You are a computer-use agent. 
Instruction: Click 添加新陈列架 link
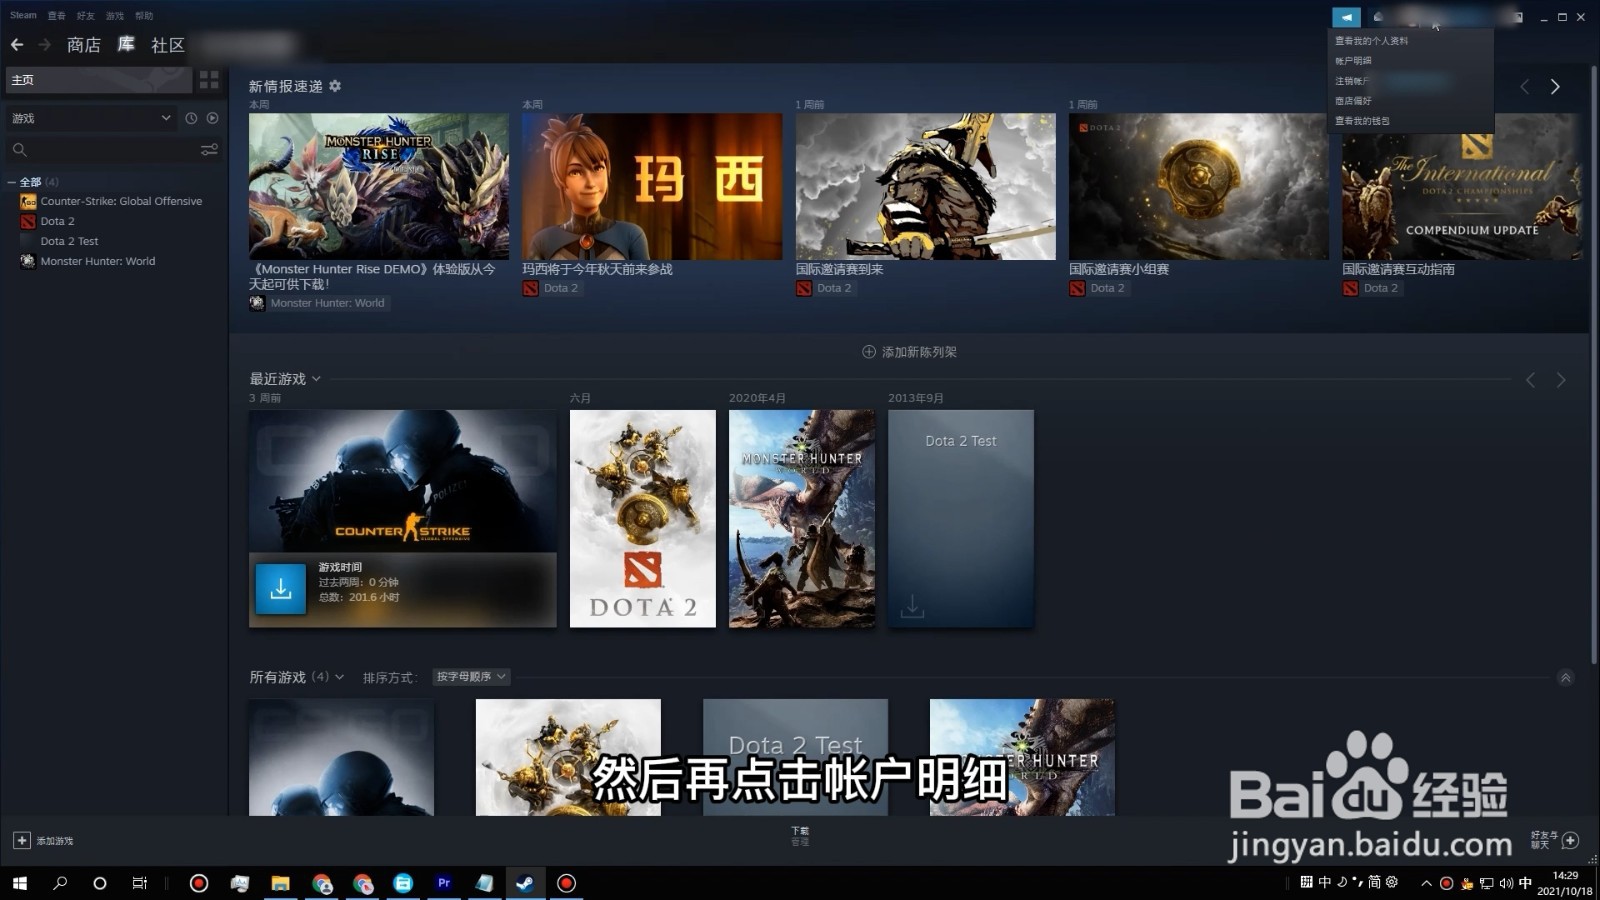919,352
